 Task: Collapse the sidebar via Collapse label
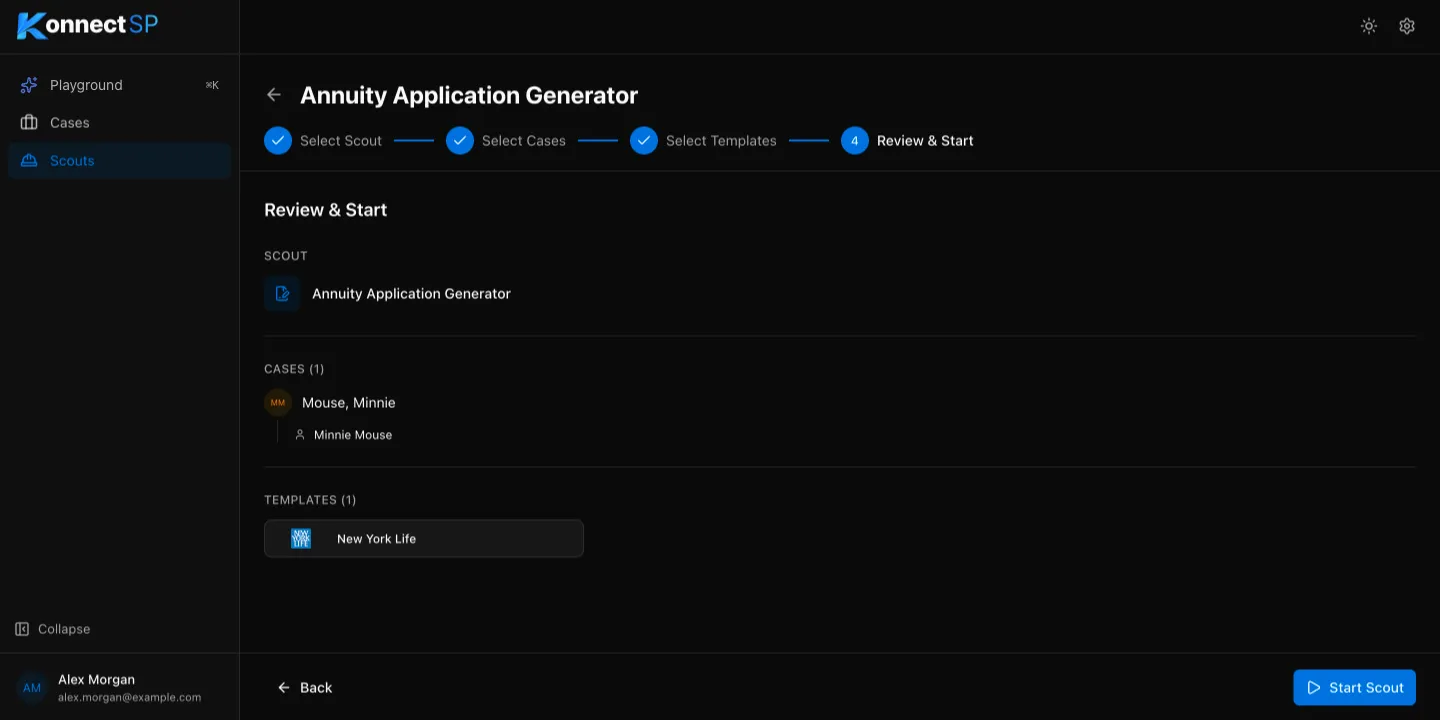tap(64, 629)
